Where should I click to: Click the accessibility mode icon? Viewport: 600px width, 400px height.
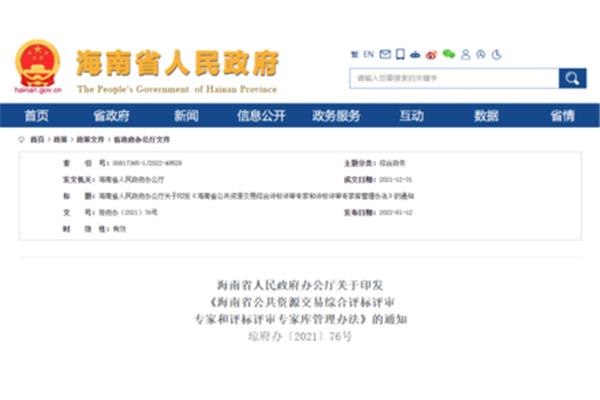[481, 54]
